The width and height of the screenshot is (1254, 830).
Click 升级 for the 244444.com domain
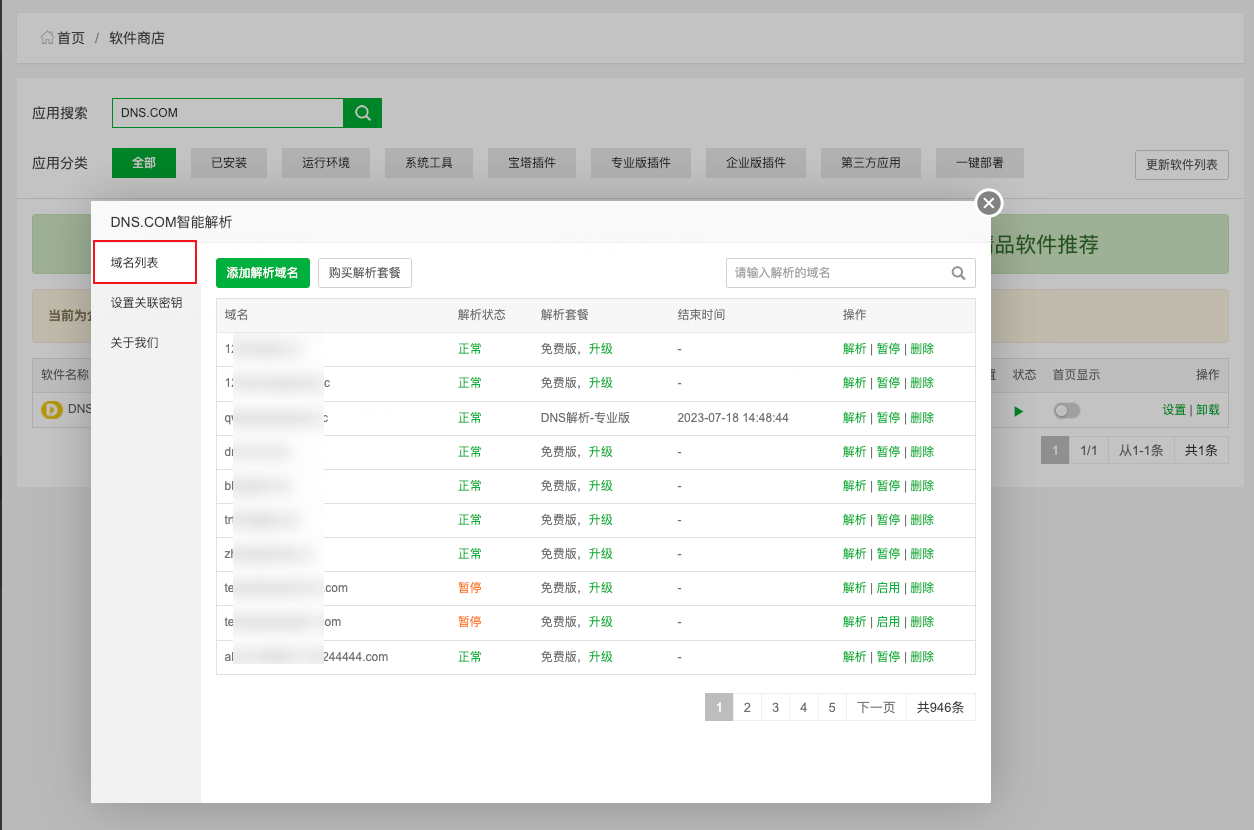[x=600, y=657]
